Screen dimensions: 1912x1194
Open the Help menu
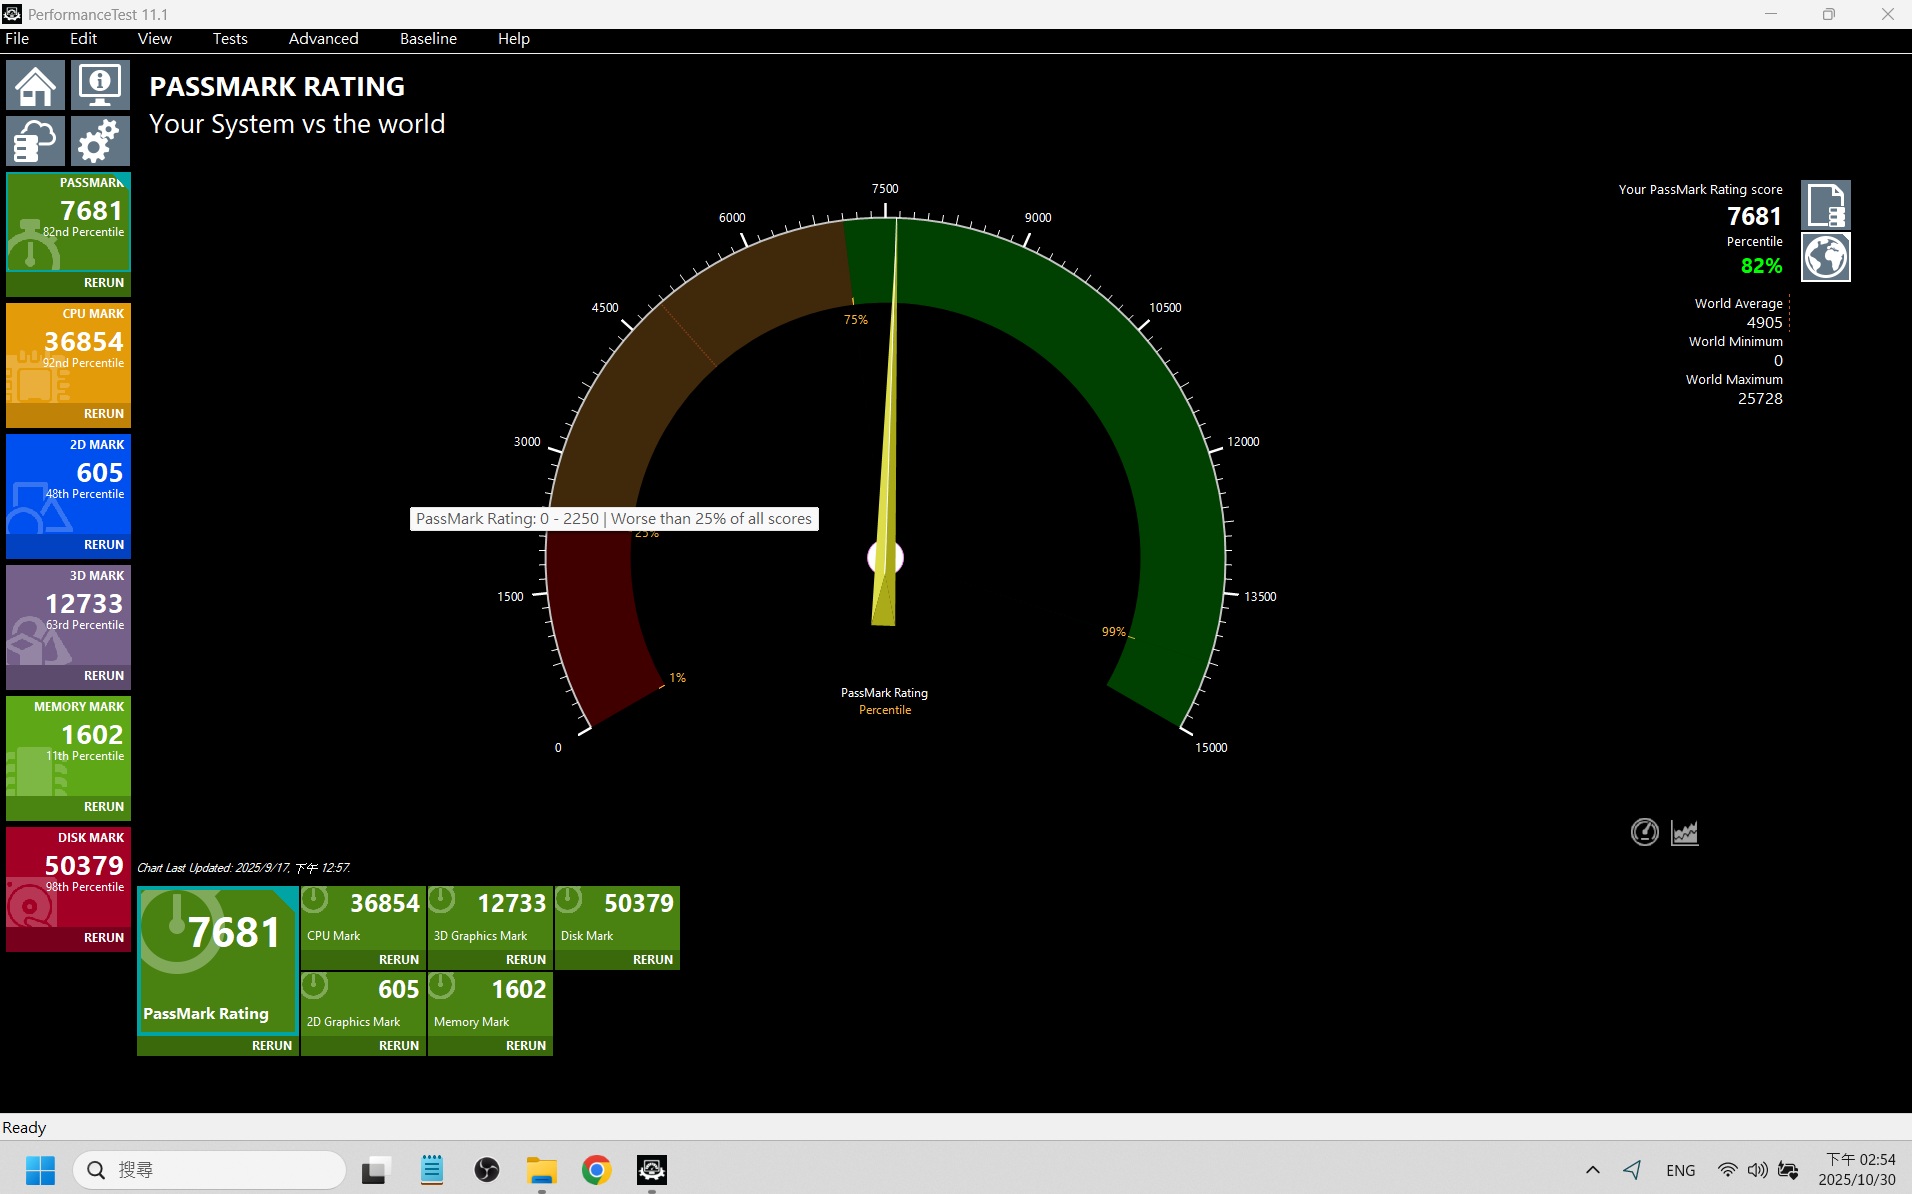514,38
